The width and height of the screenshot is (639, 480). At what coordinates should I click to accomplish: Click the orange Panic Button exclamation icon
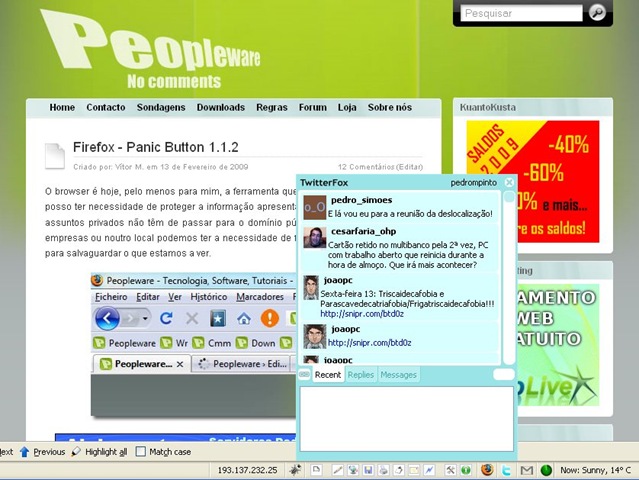click(x=270, y=318)
